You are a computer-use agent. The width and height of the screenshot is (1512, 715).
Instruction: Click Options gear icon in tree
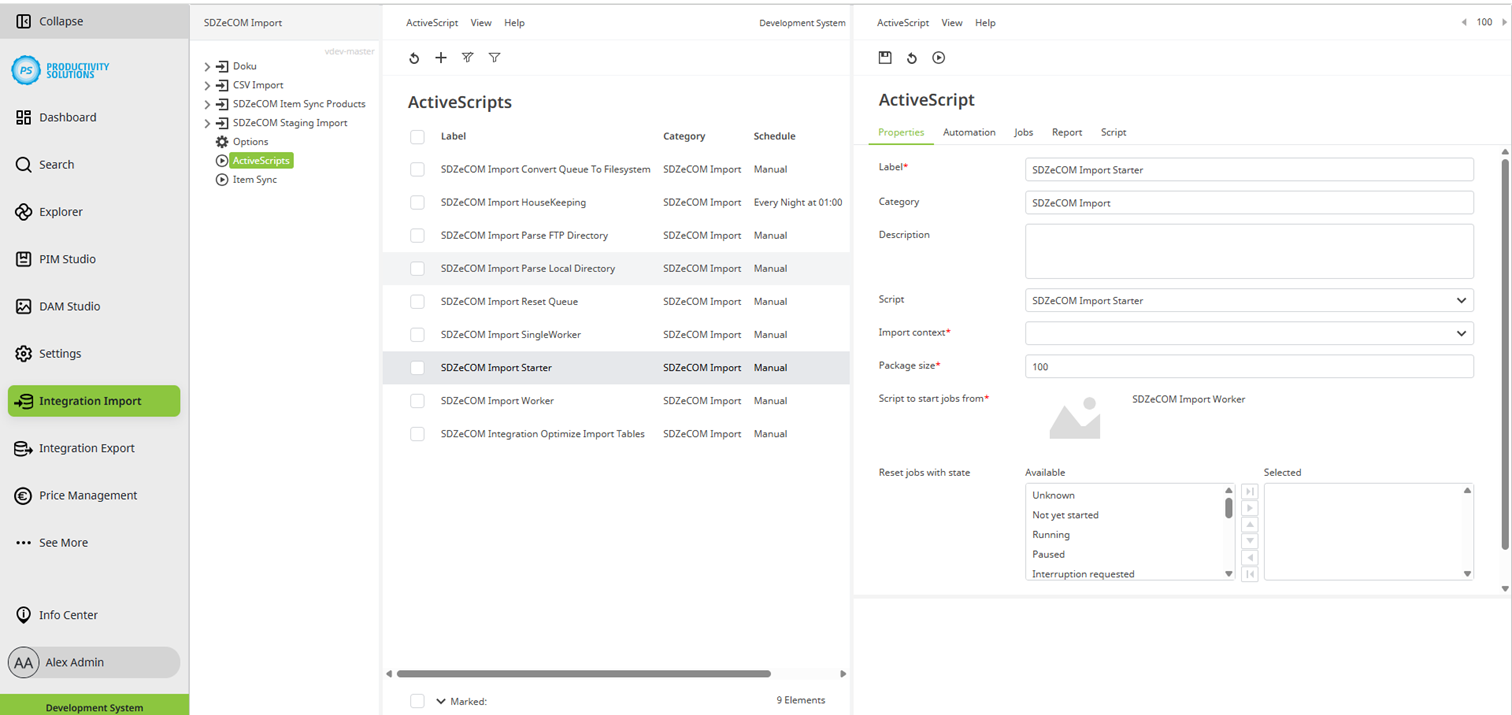click(222, 142)
